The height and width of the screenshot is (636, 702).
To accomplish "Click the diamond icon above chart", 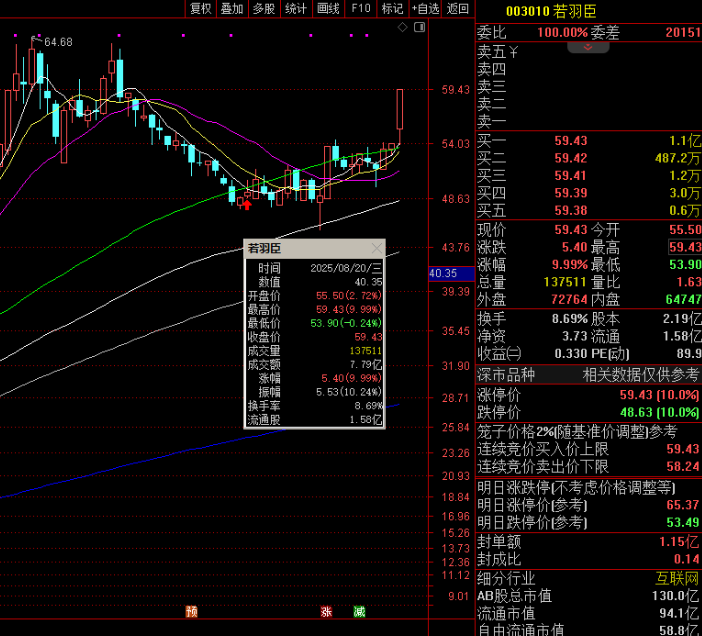I will click(x=402, y=28).
